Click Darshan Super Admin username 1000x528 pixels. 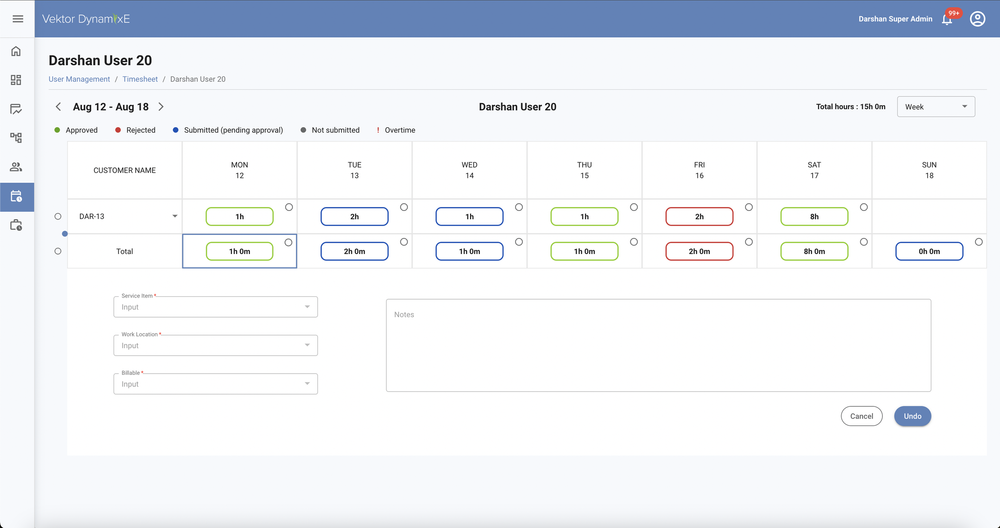point(895,19)
